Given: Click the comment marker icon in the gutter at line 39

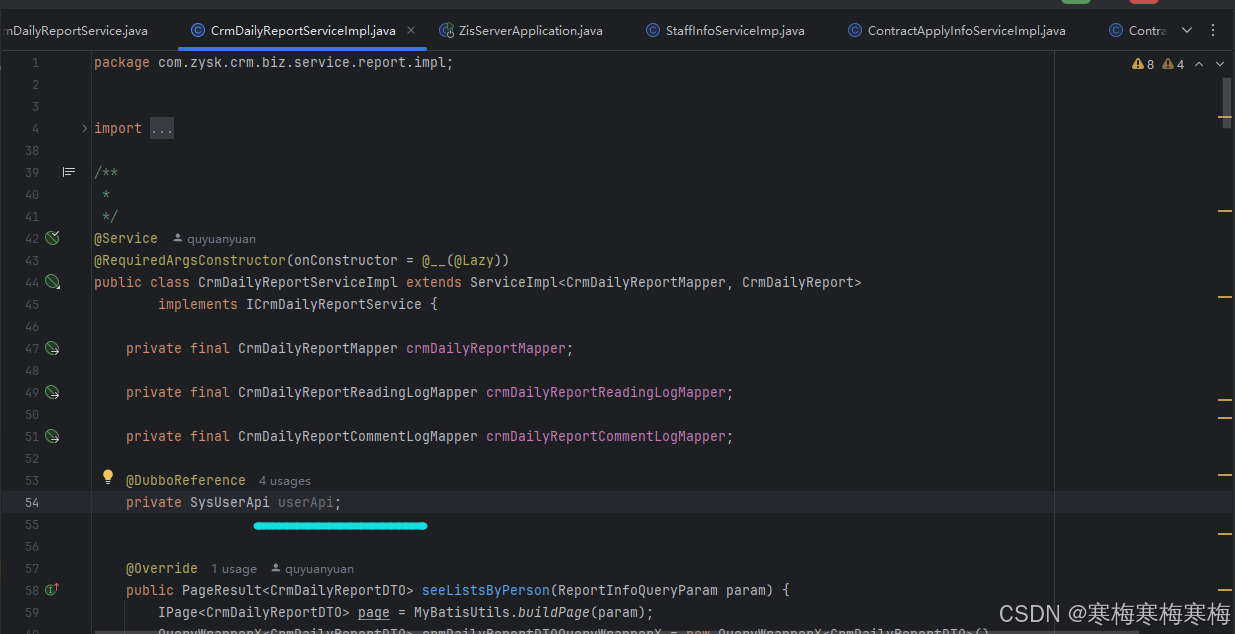Looking at the screenshot, I should pos(68,172).
